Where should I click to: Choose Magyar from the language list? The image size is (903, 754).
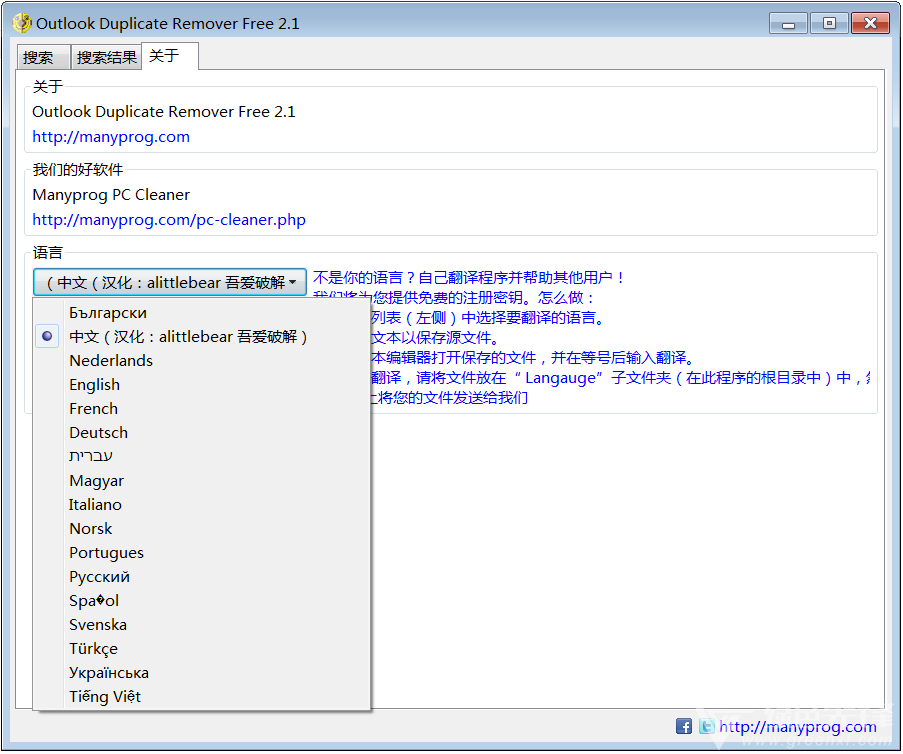pos(202,480)
